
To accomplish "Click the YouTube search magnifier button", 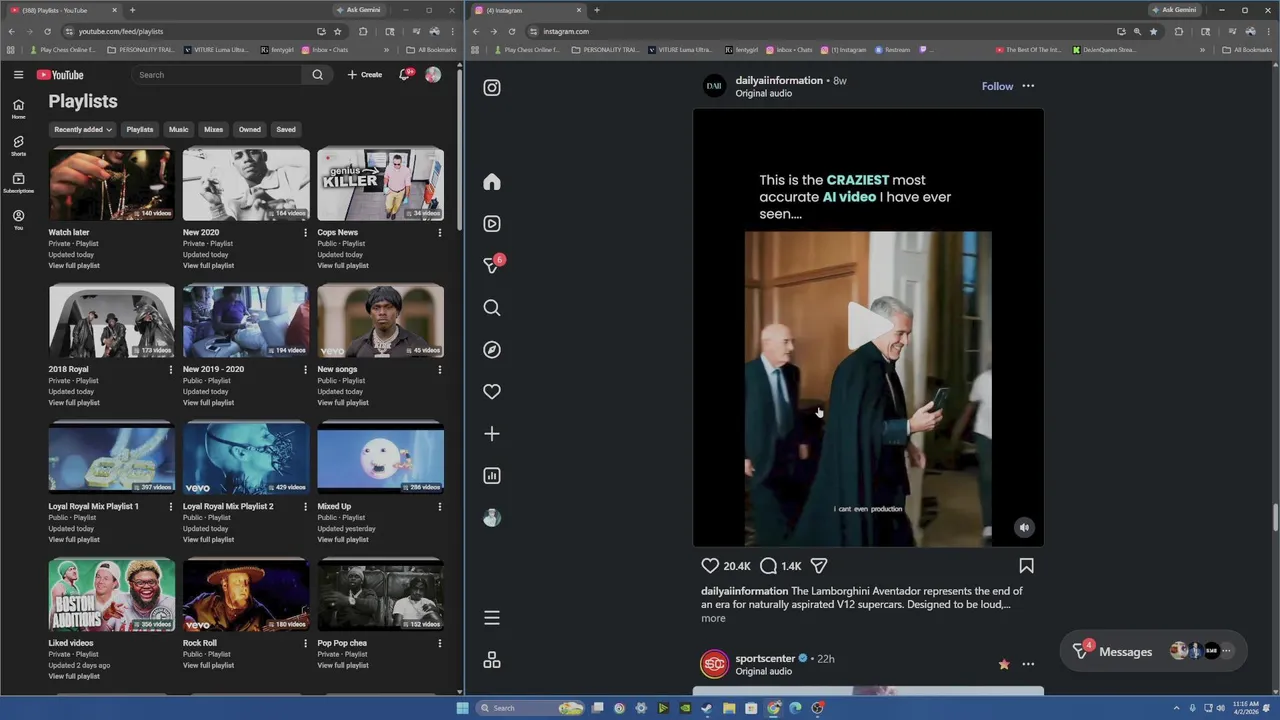I will pos(317,75).
